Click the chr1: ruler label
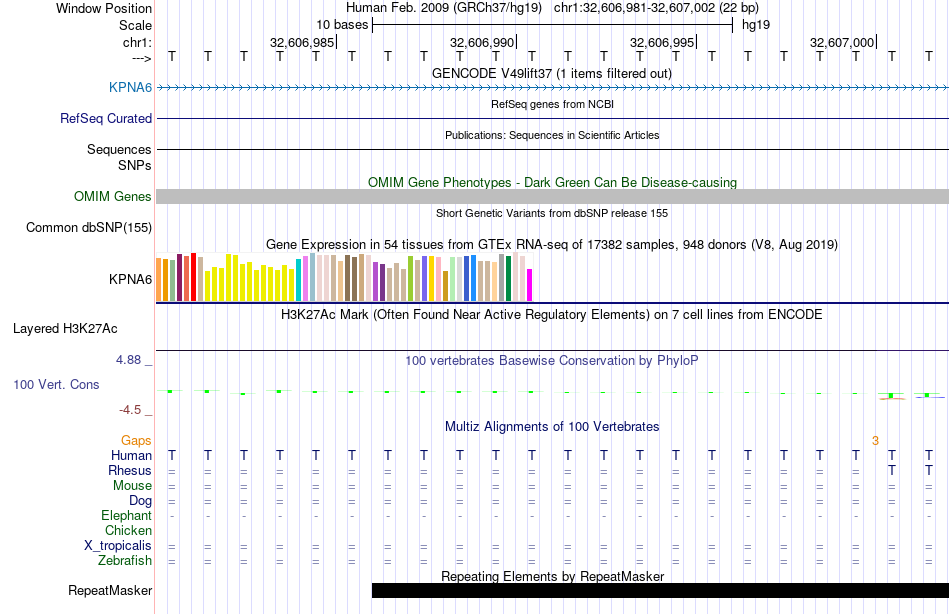This screenshot has height=614, width=950. 137,42
